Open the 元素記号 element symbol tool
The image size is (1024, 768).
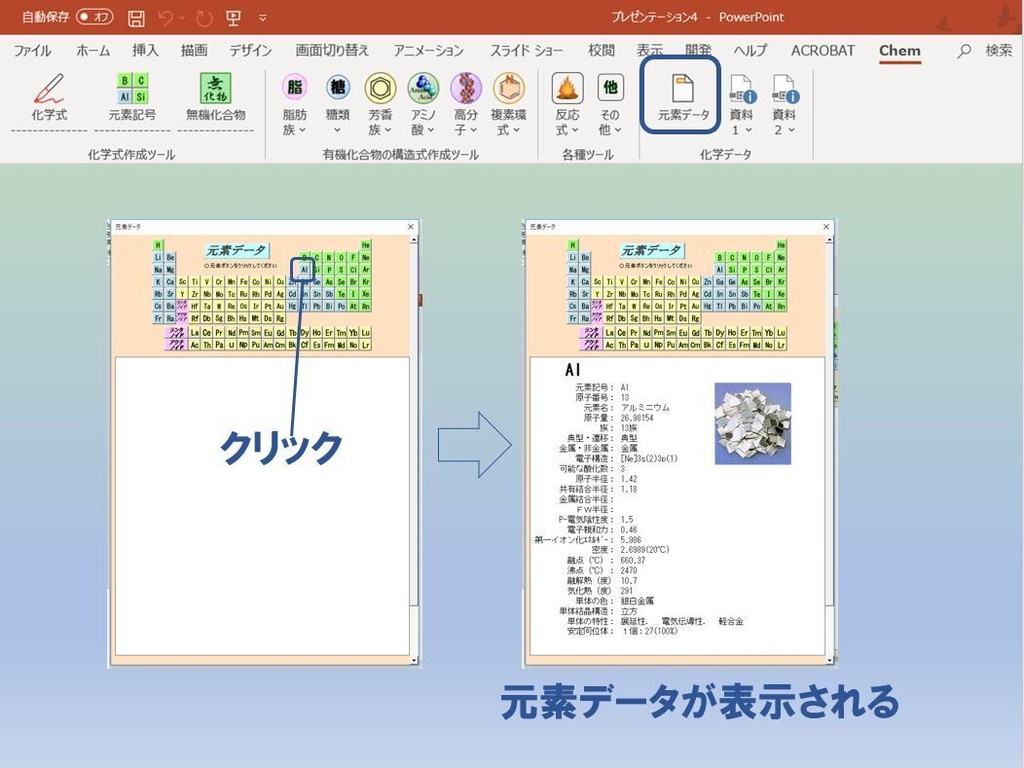[133, 98]
